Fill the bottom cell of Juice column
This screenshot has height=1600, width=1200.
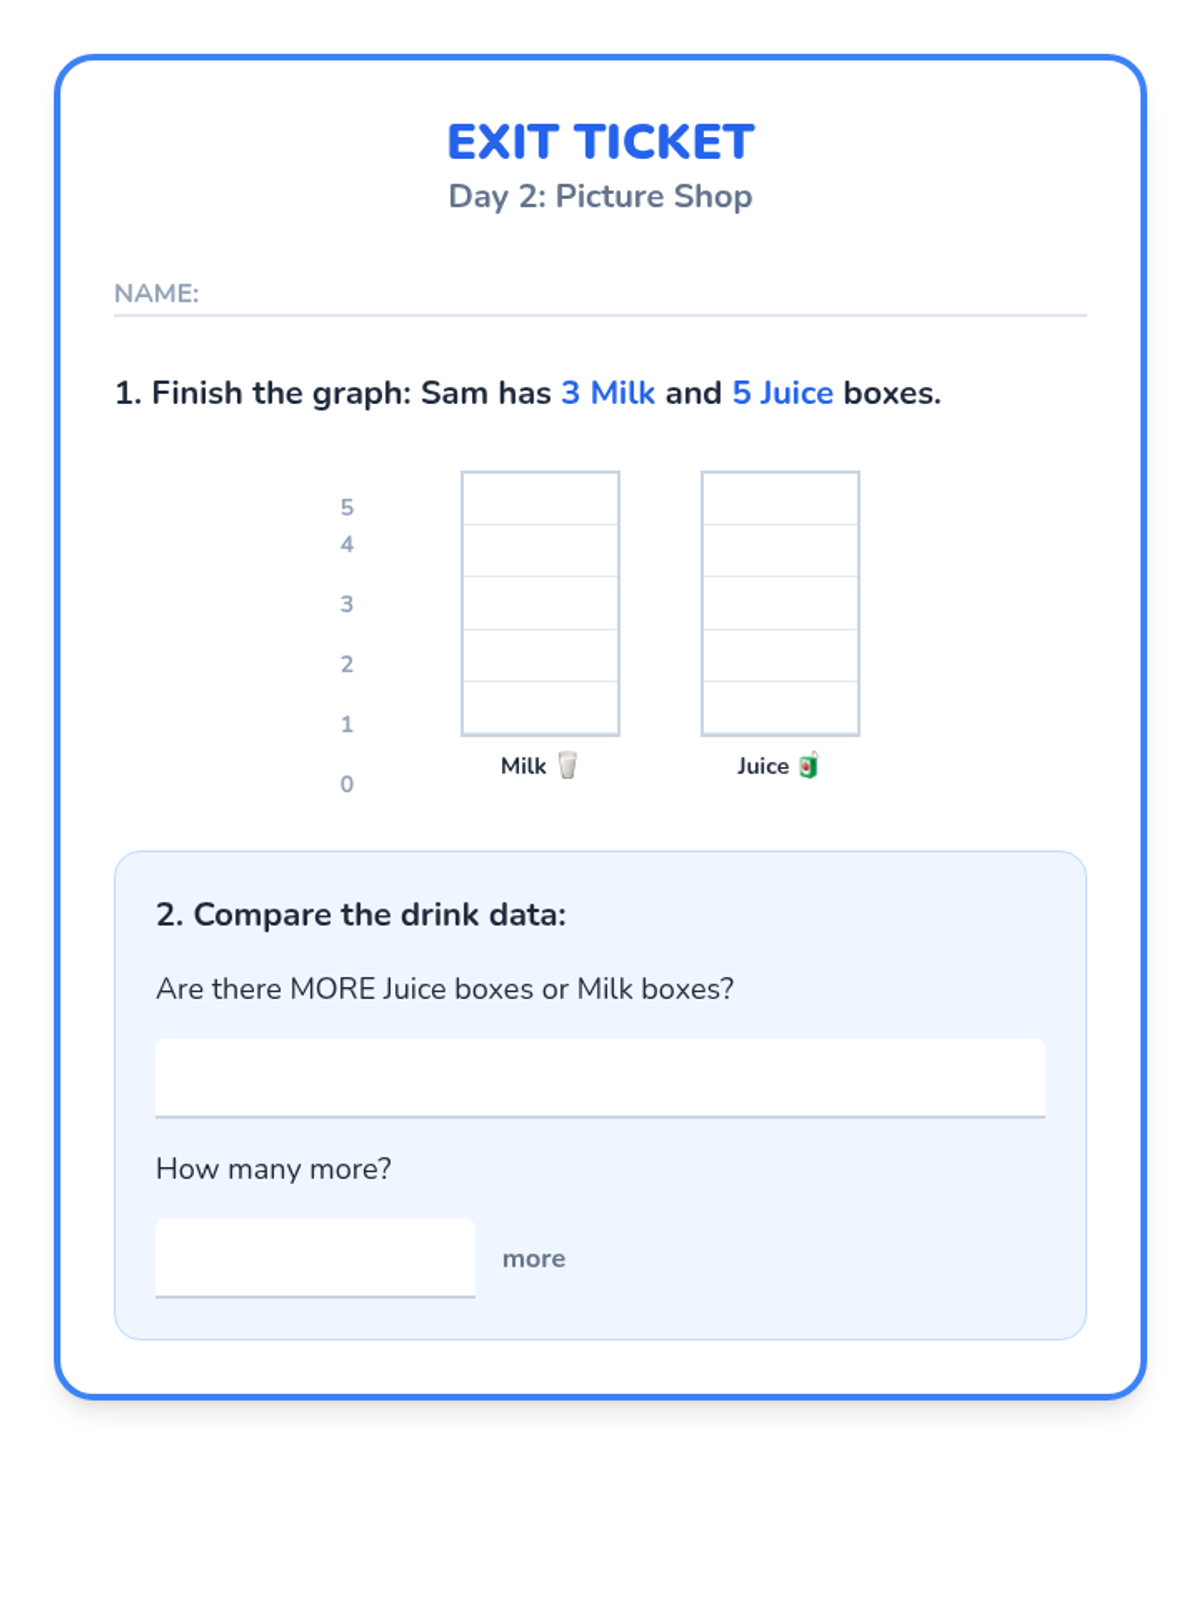coord(780,707)
